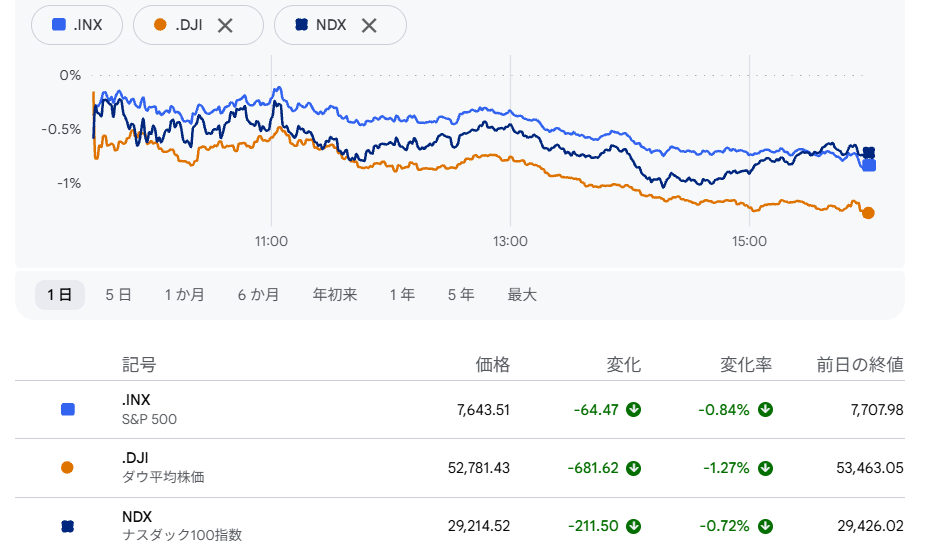Show the 最大 maximum range
The height and width of the screenshot is (548, 926).
click(x=522, y=295)
